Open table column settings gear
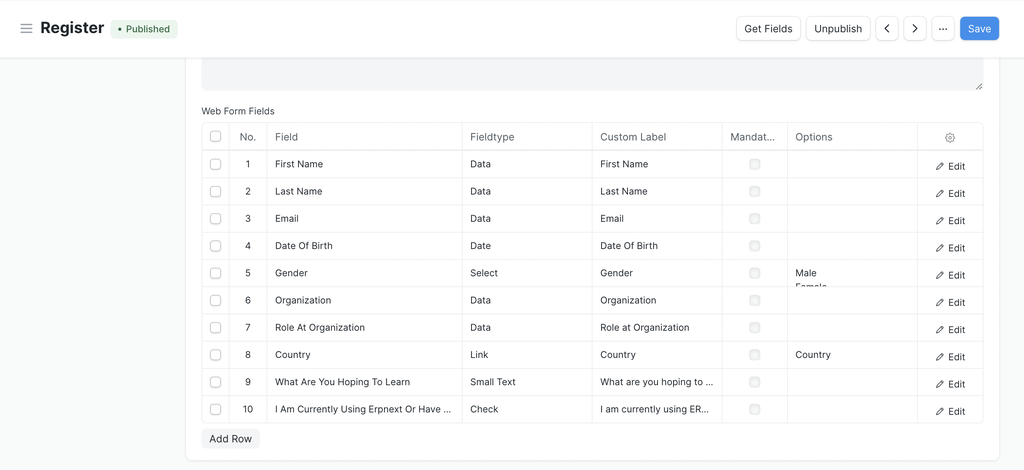Viewport: 1024px width, 470px height. (950, 137)
